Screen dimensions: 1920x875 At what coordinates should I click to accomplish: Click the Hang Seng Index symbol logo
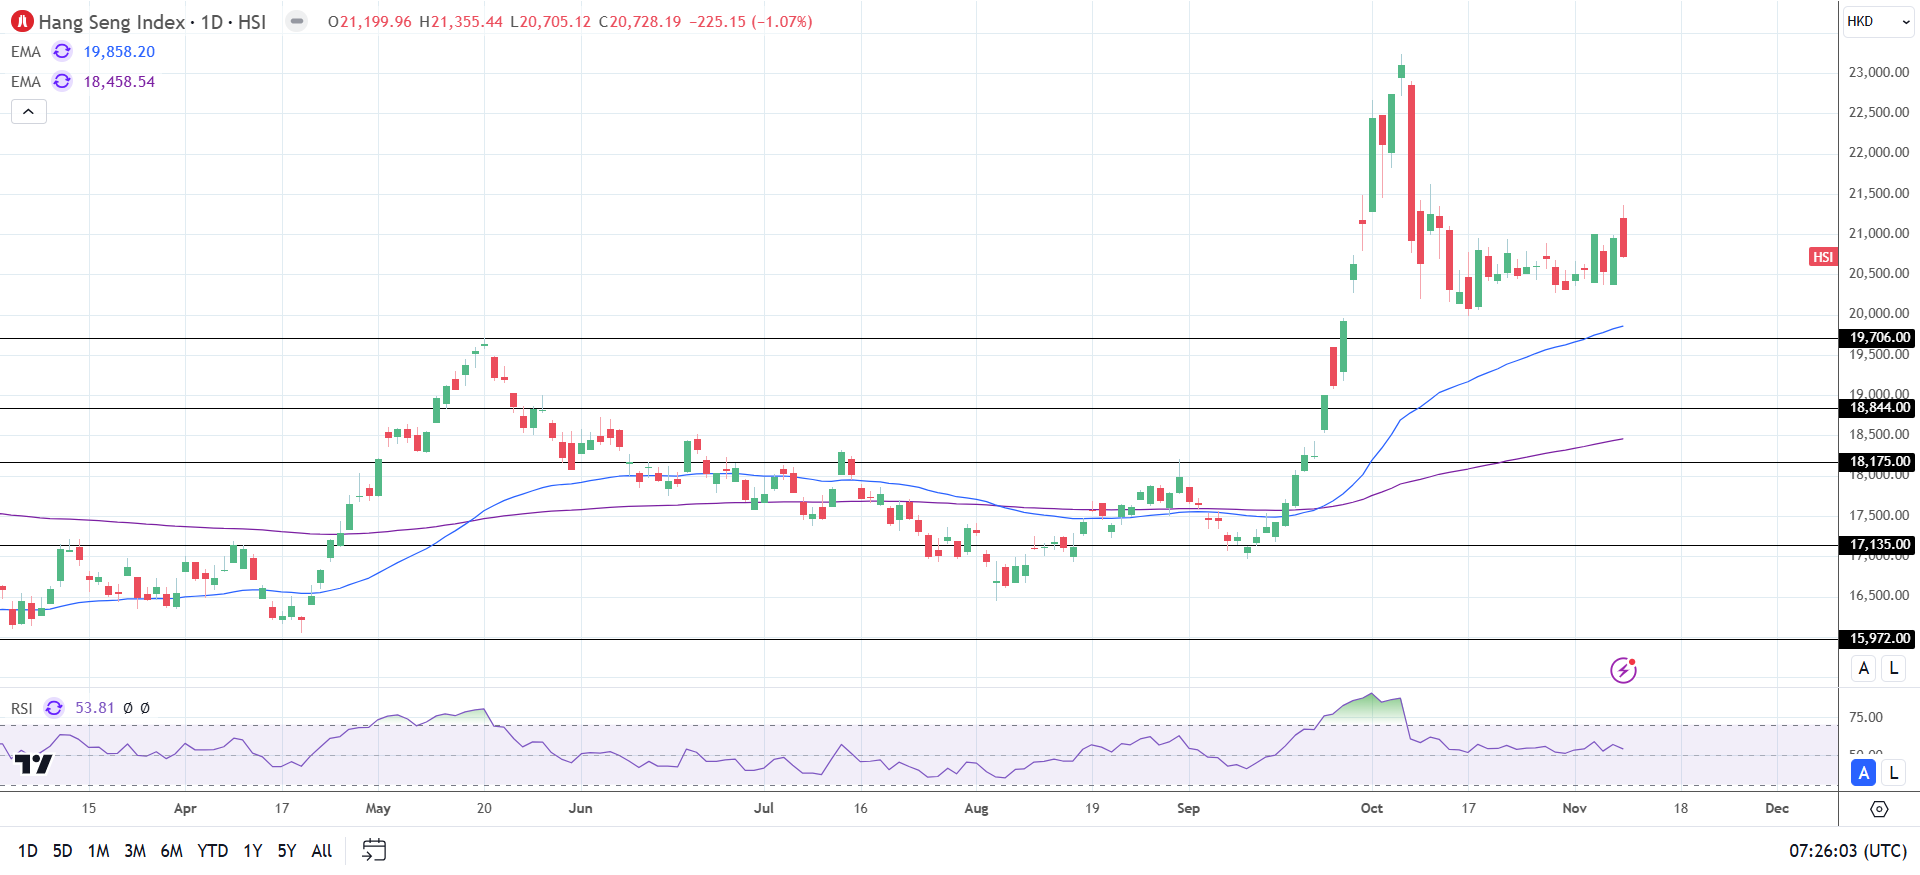[22, 21]
